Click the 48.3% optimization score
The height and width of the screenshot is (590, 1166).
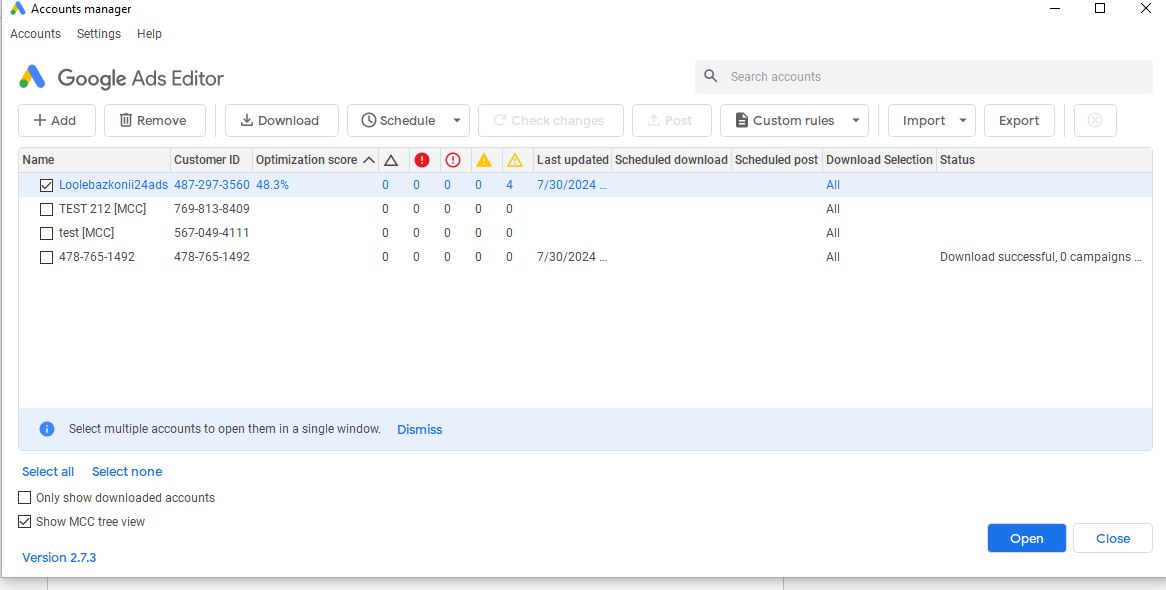coord(272,185)
